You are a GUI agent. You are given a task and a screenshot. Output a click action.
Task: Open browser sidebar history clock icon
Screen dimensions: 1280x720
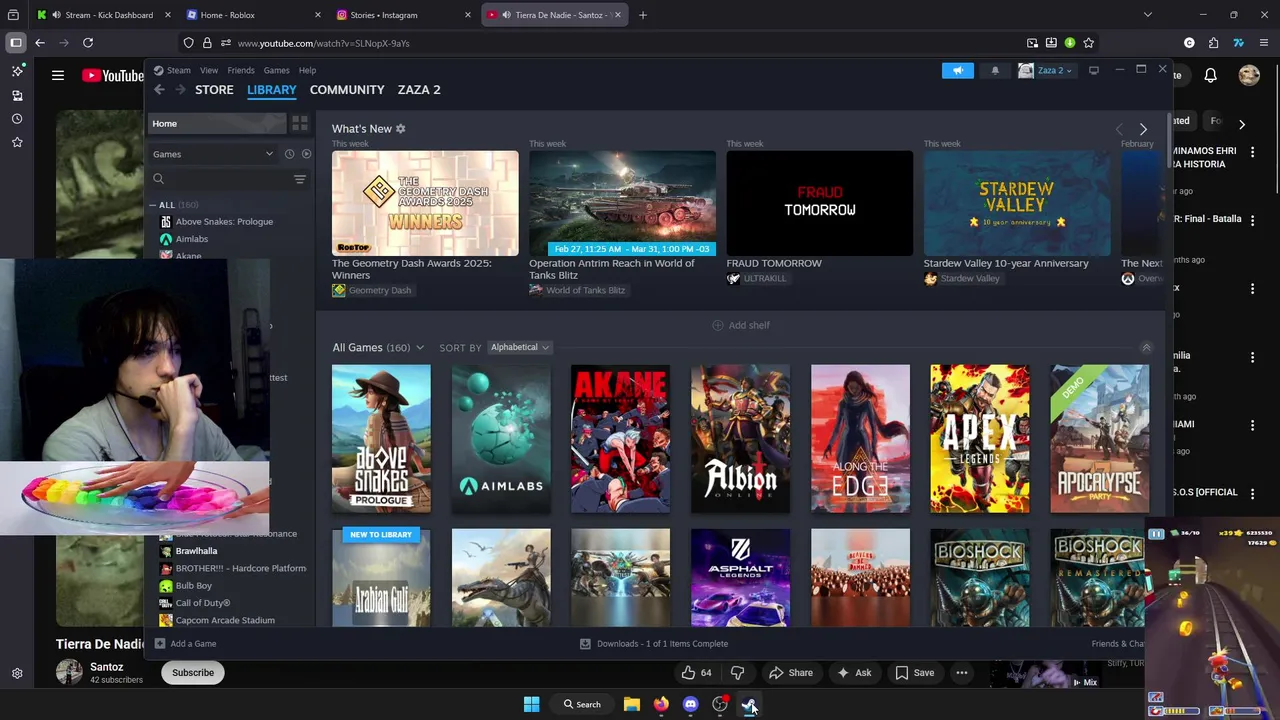tap(17, 119)
